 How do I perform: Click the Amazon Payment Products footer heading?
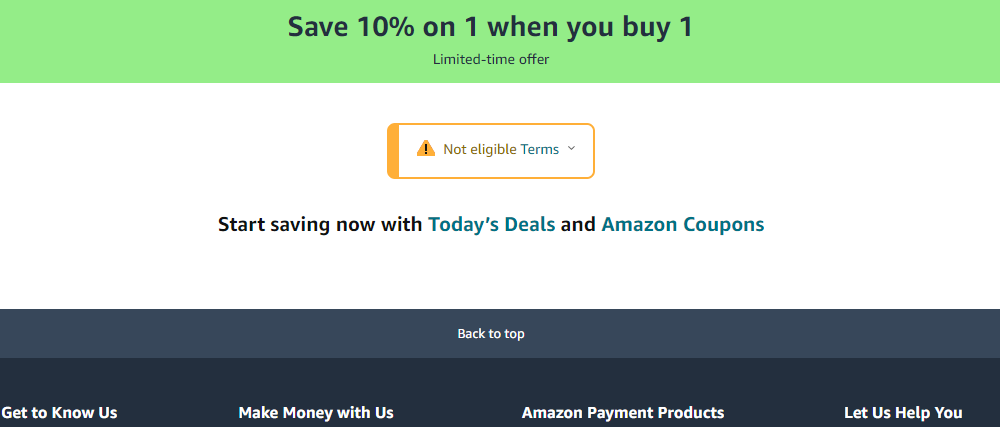pos(623,412)
